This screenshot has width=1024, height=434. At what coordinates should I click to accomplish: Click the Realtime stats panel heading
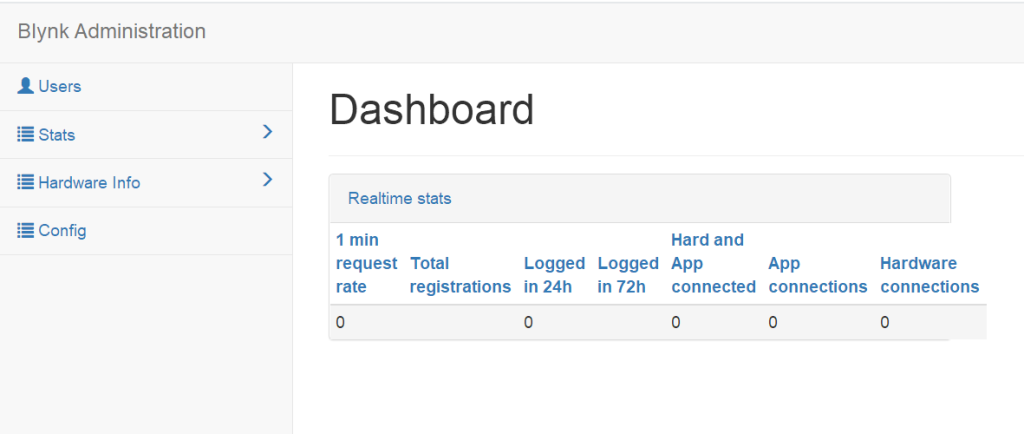coord(400,198)
